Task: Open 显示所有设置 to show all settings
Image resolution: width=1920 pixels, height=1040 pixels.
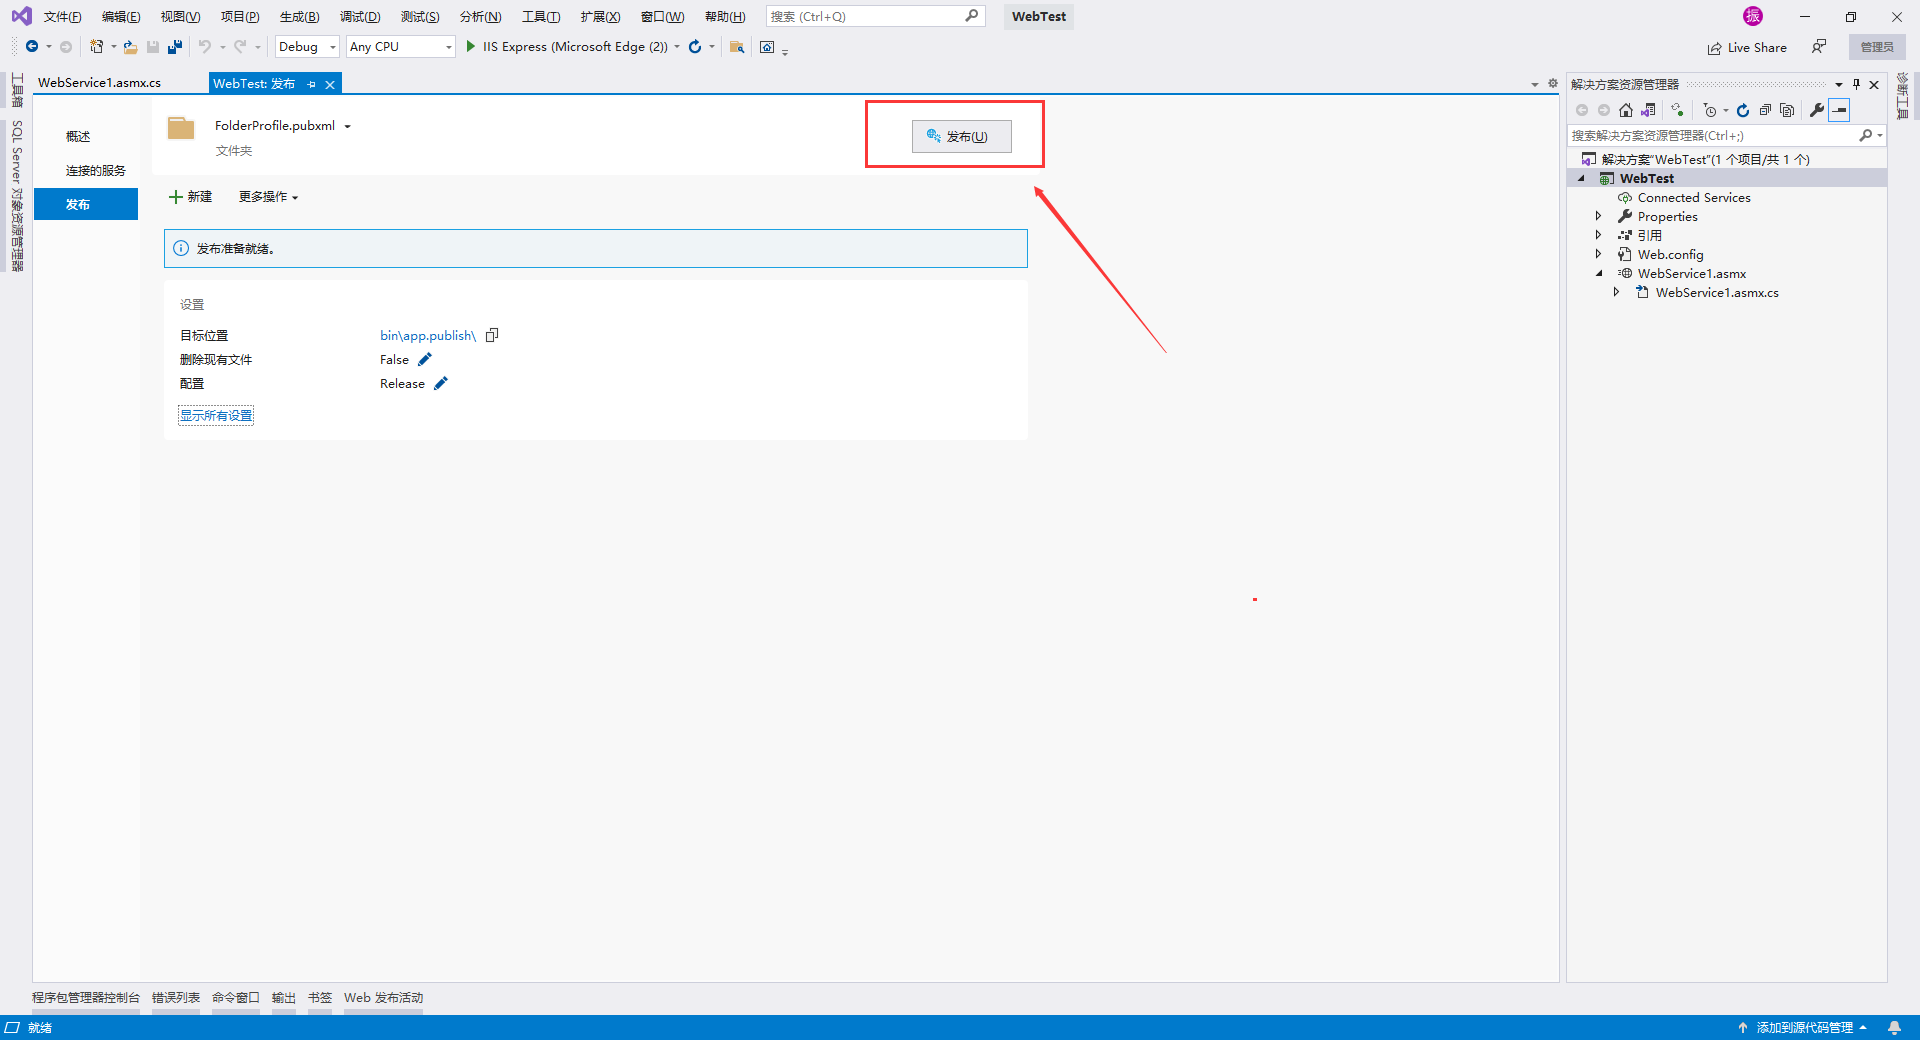Action: (x=215, y=414)
